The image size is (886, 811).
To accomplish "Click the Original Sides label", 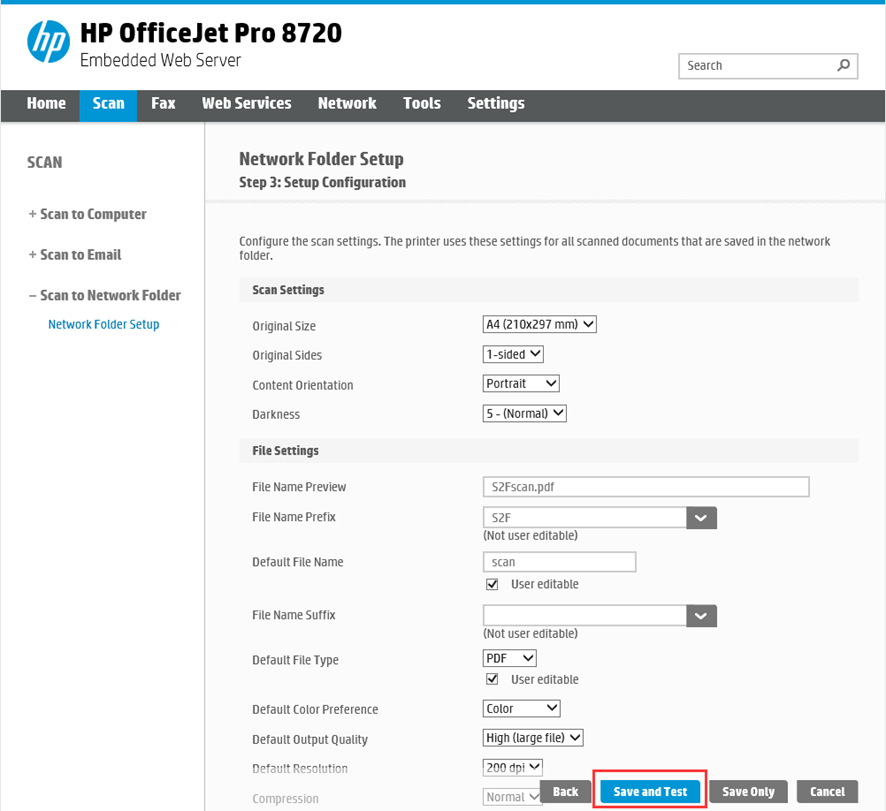I will tap(287, 355).
